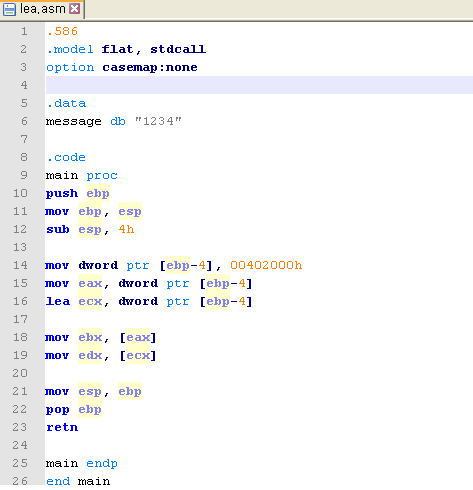Click the db keyword on line 6

coord(118,121)
